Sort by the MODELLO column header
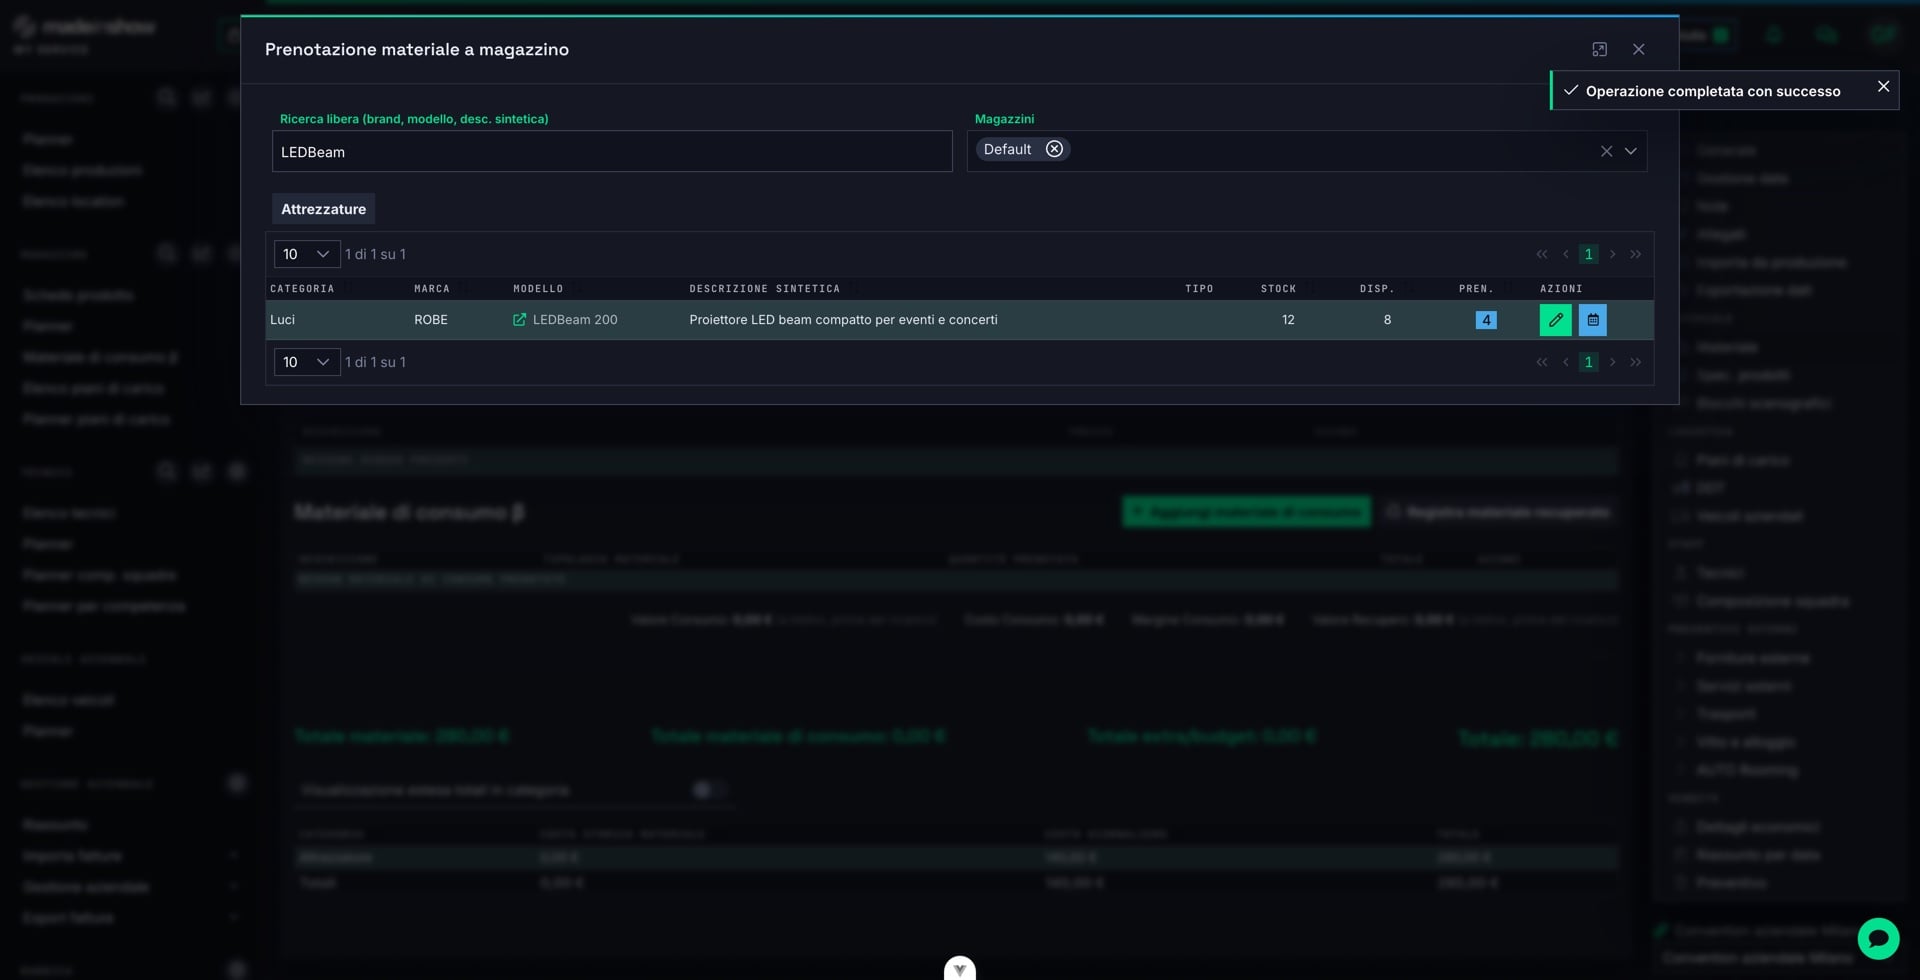This screenshot has height=980, width=1920. (538, 289)
